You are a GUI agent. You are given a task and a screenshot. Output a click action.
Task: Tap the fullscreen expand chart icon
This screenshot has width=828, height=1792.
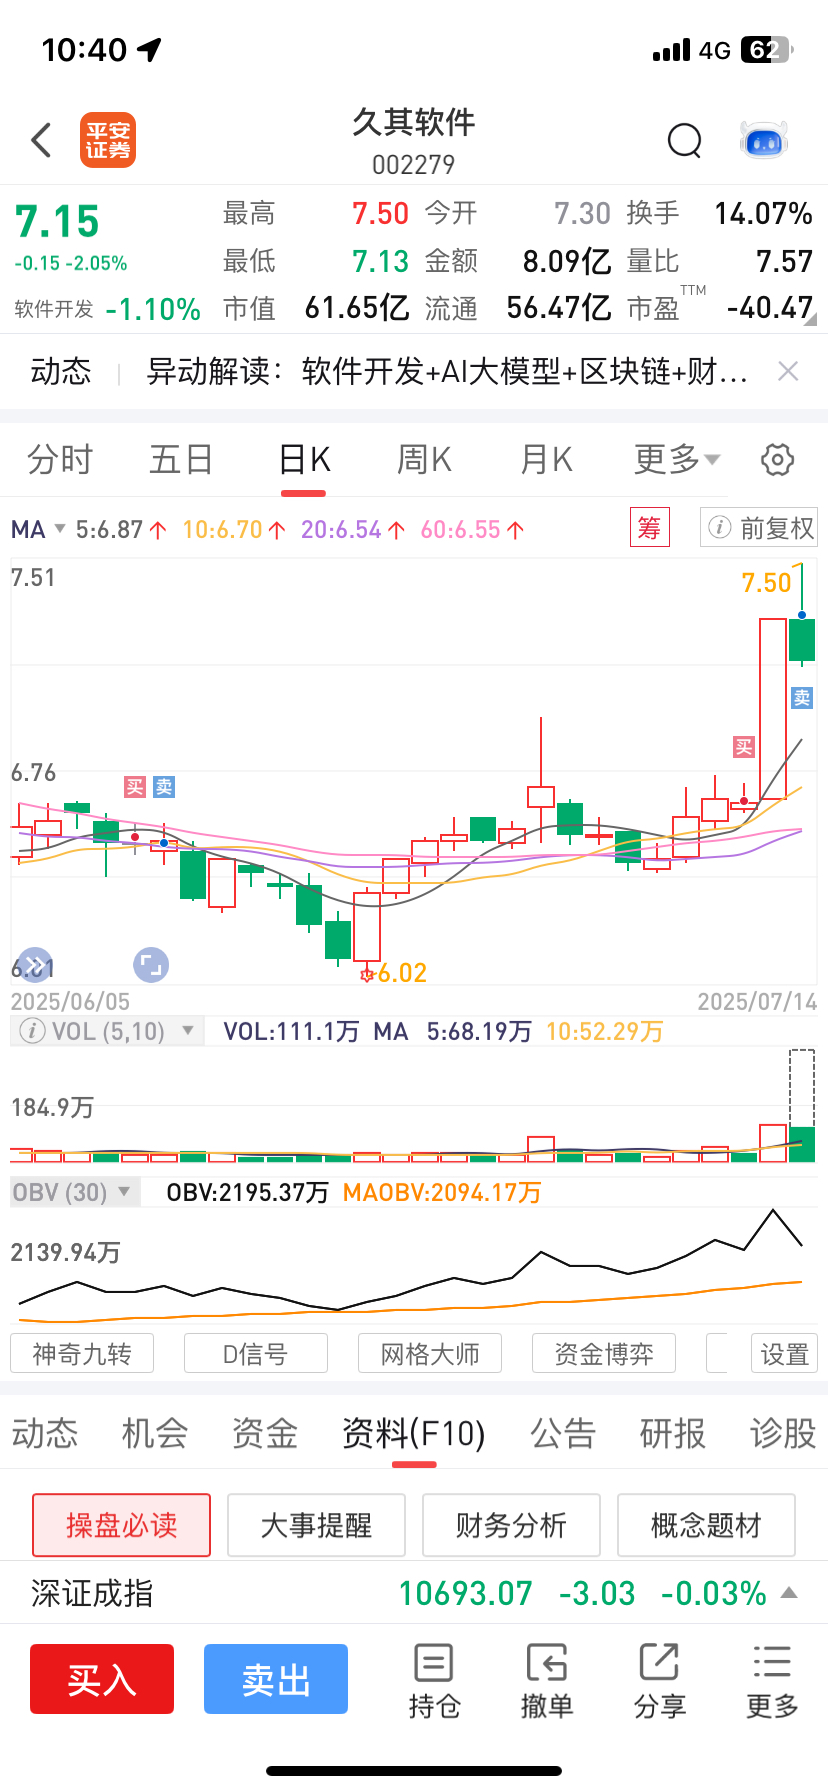tap(151, 965)
